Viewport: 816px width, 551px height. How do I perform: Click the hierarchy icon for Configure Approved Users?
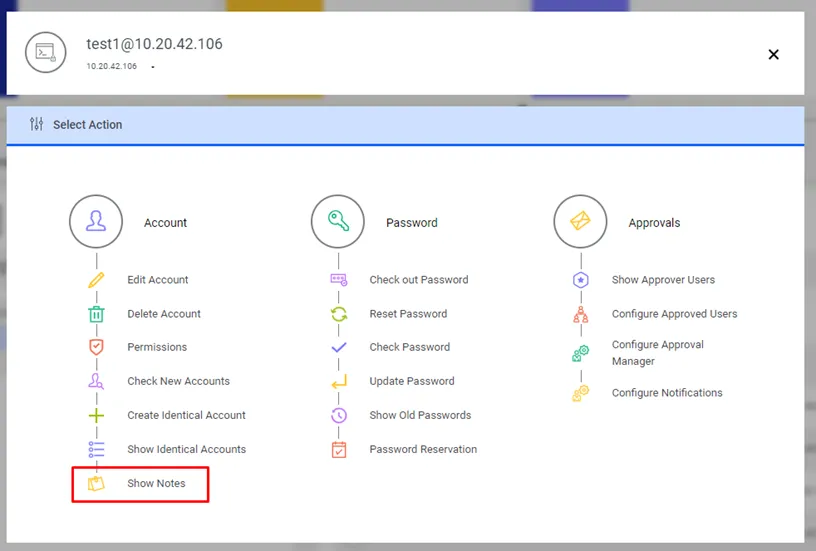coord(581,314)
